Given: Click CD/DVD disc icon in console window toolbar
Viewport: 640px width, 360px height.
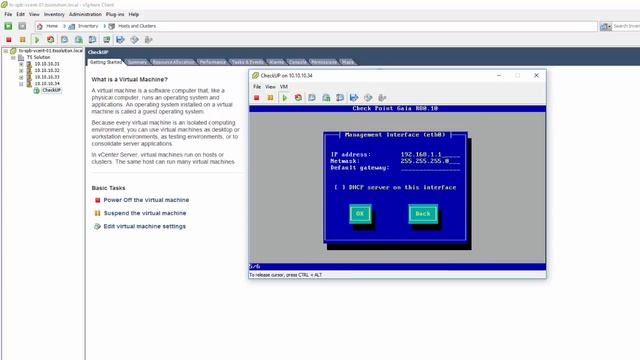Looking at the screenshot, I should [x=368, y=98].
